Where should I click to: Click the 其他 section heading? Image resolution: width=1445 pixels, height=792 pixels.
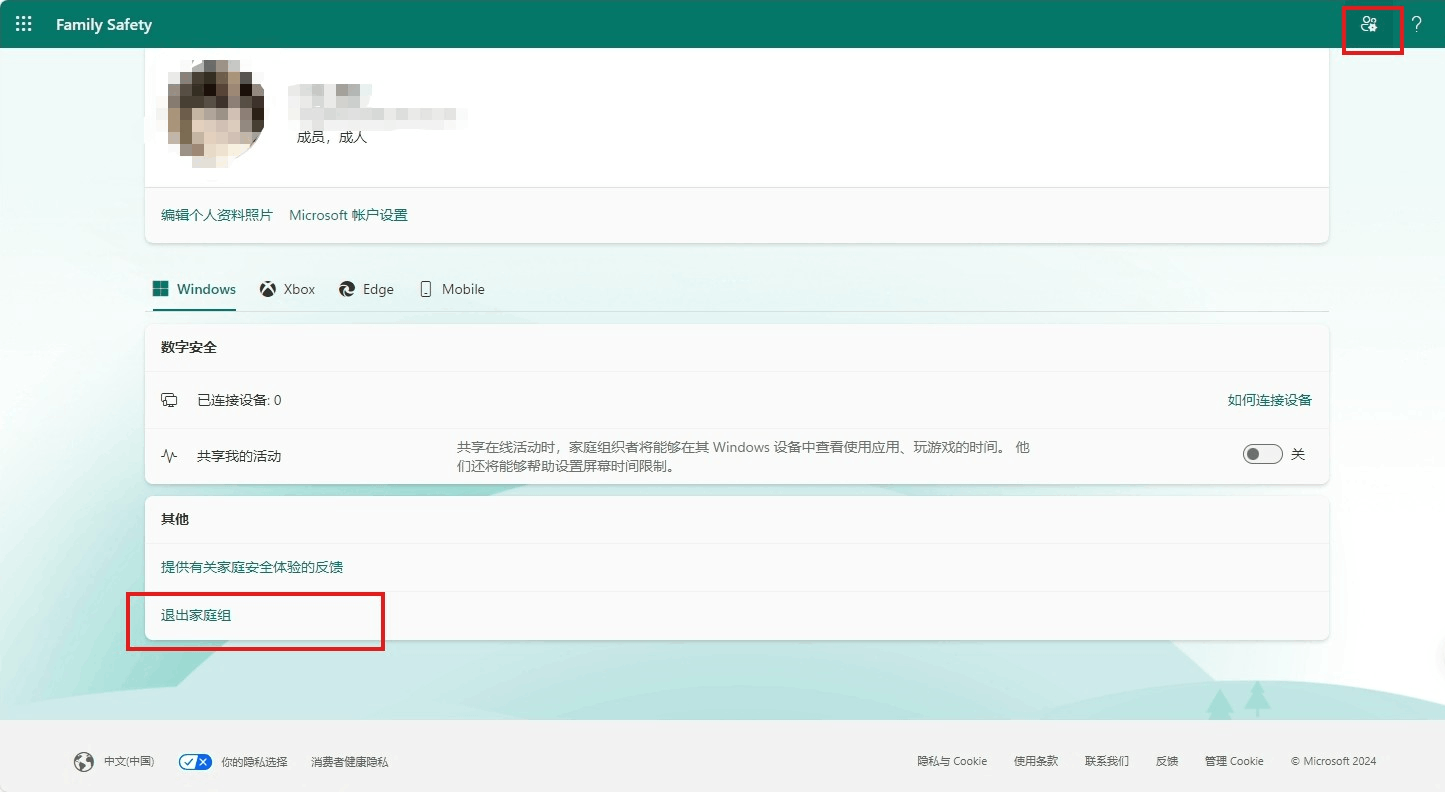175,519
